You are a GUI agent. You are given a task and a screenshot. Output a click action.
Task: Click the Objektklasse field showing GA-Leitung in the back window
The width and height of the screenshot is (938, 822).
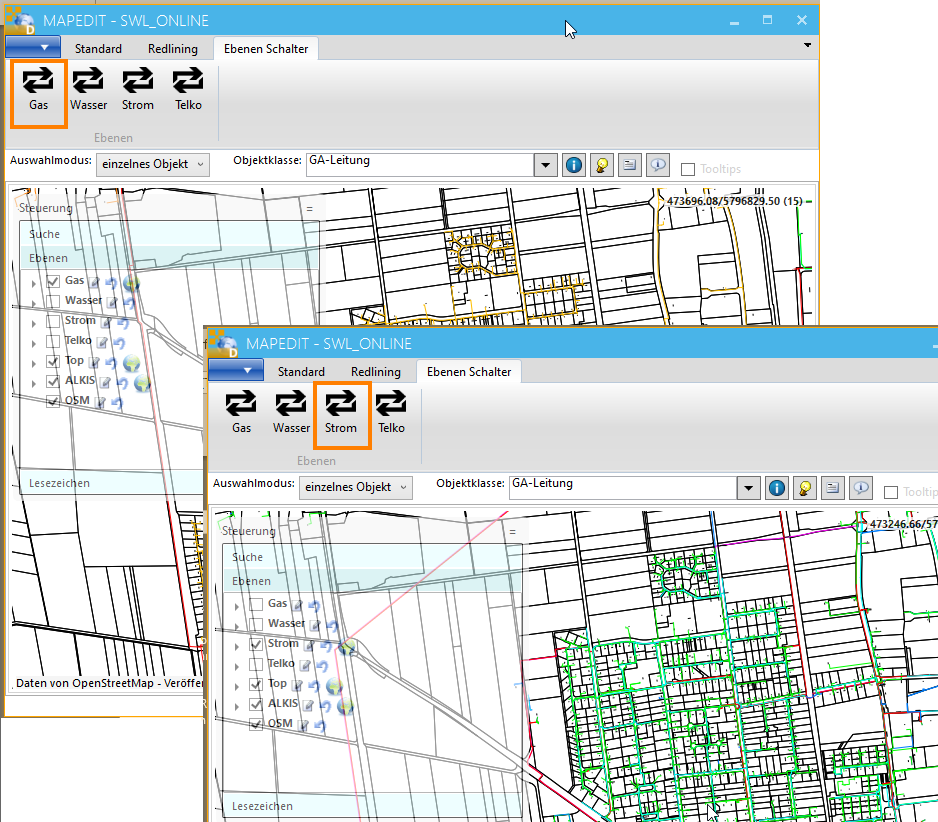420,164
